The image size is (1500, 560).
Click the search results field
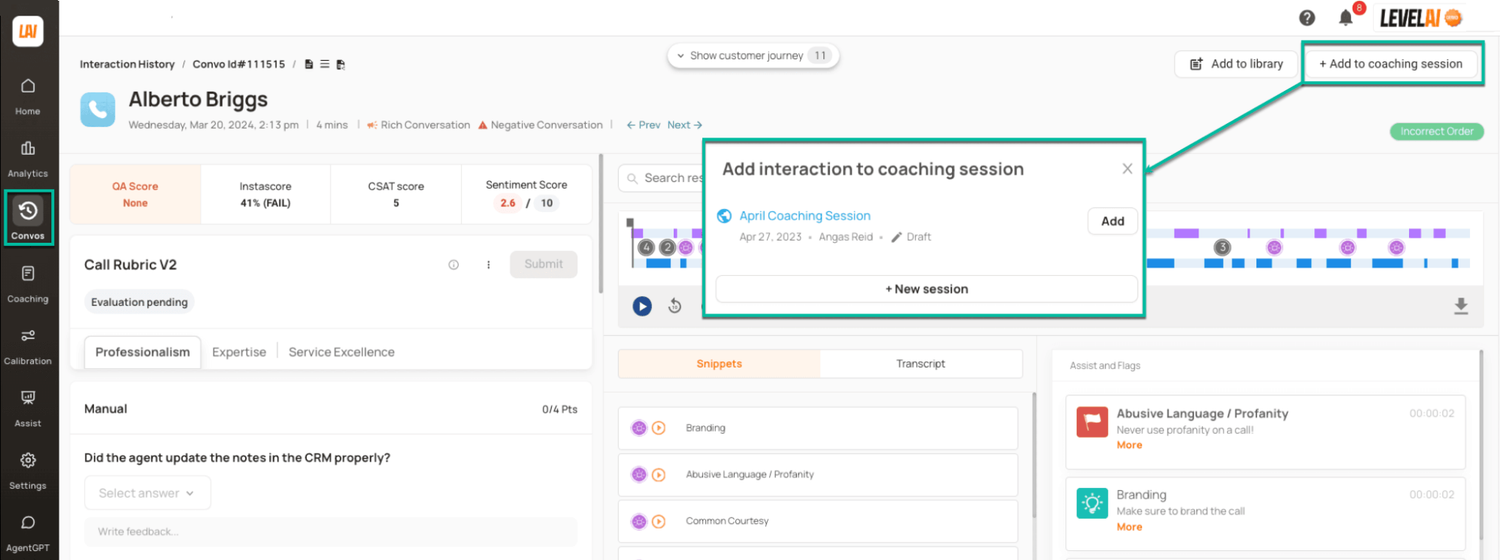coord(662,178)
